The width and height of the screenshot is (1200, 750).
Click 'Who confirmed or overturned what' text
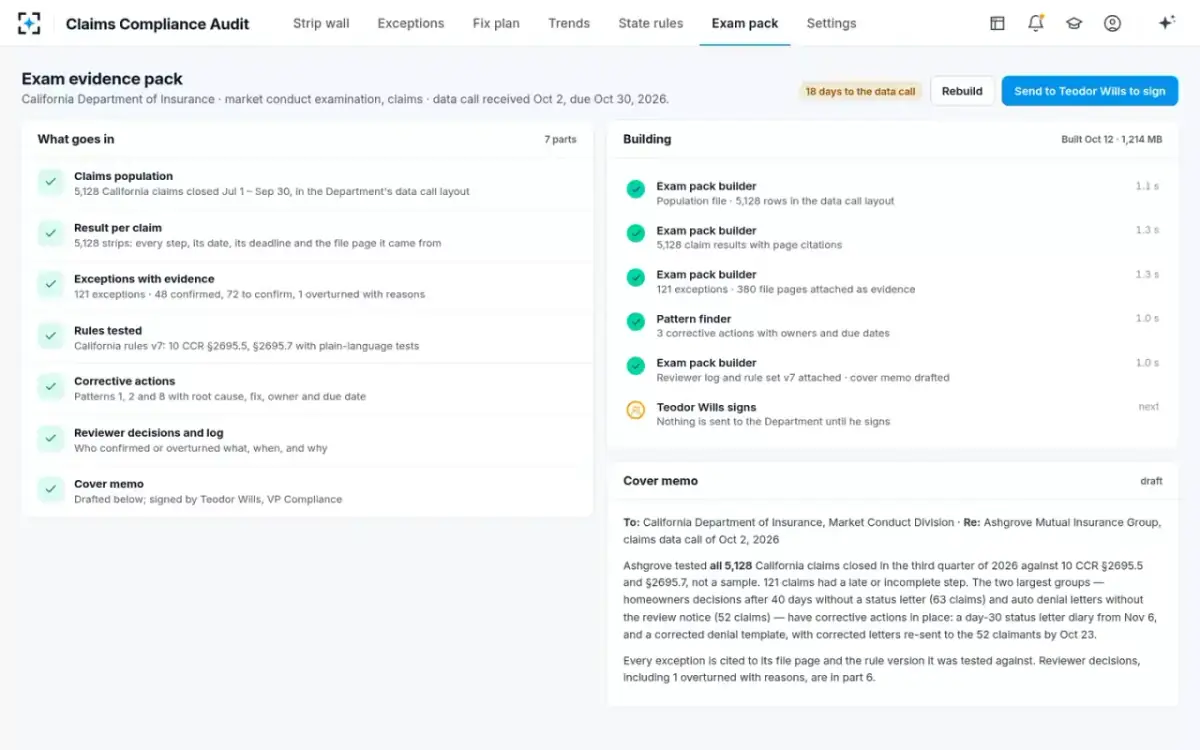coord(201,448)
